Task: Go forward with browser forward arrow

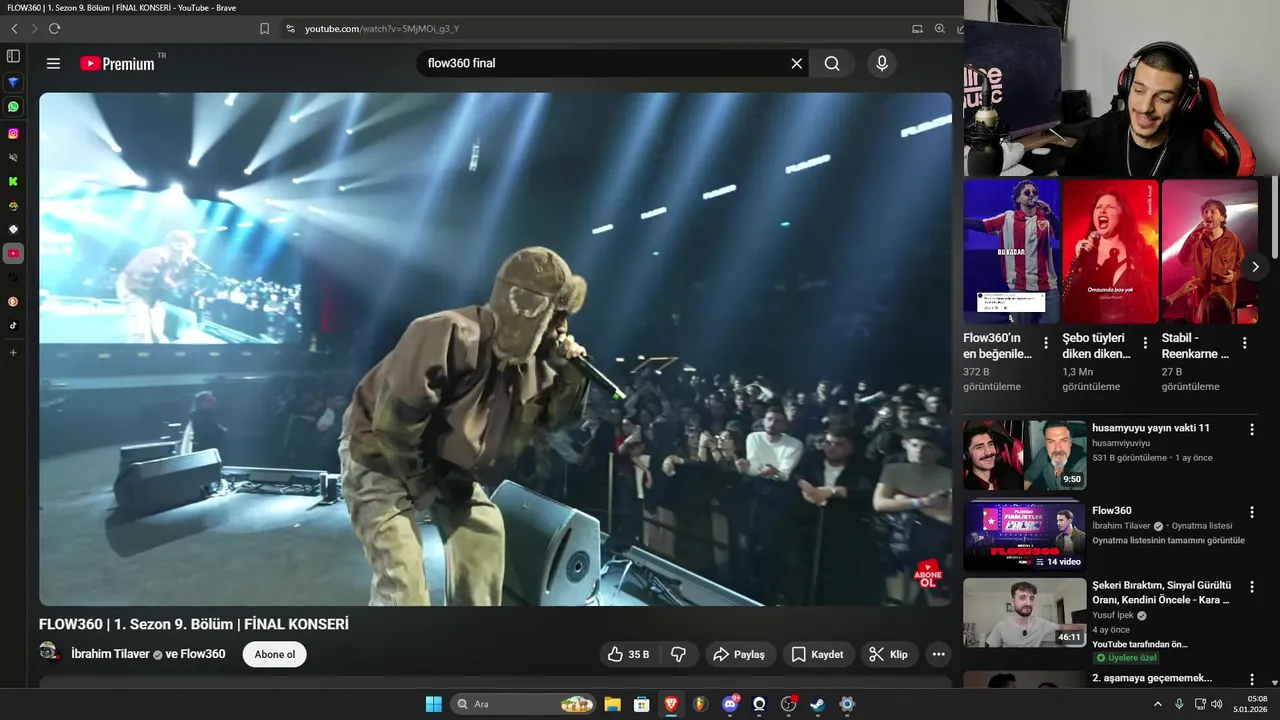Action: [34, 29]
